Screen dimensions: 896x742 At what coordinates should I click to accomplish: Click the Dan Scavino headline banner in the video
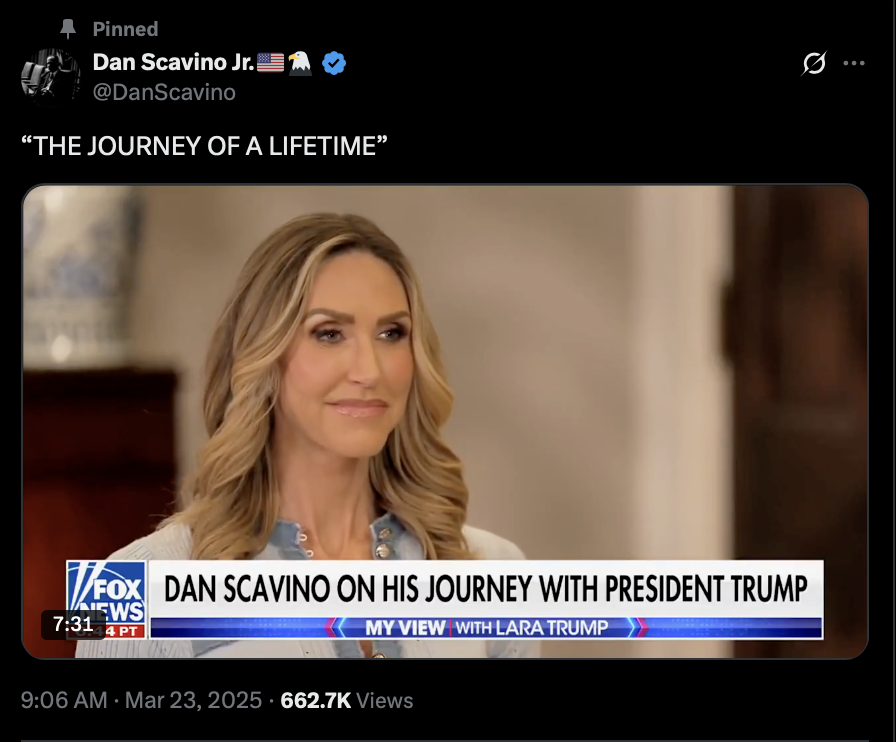click(x=486, y=588)
